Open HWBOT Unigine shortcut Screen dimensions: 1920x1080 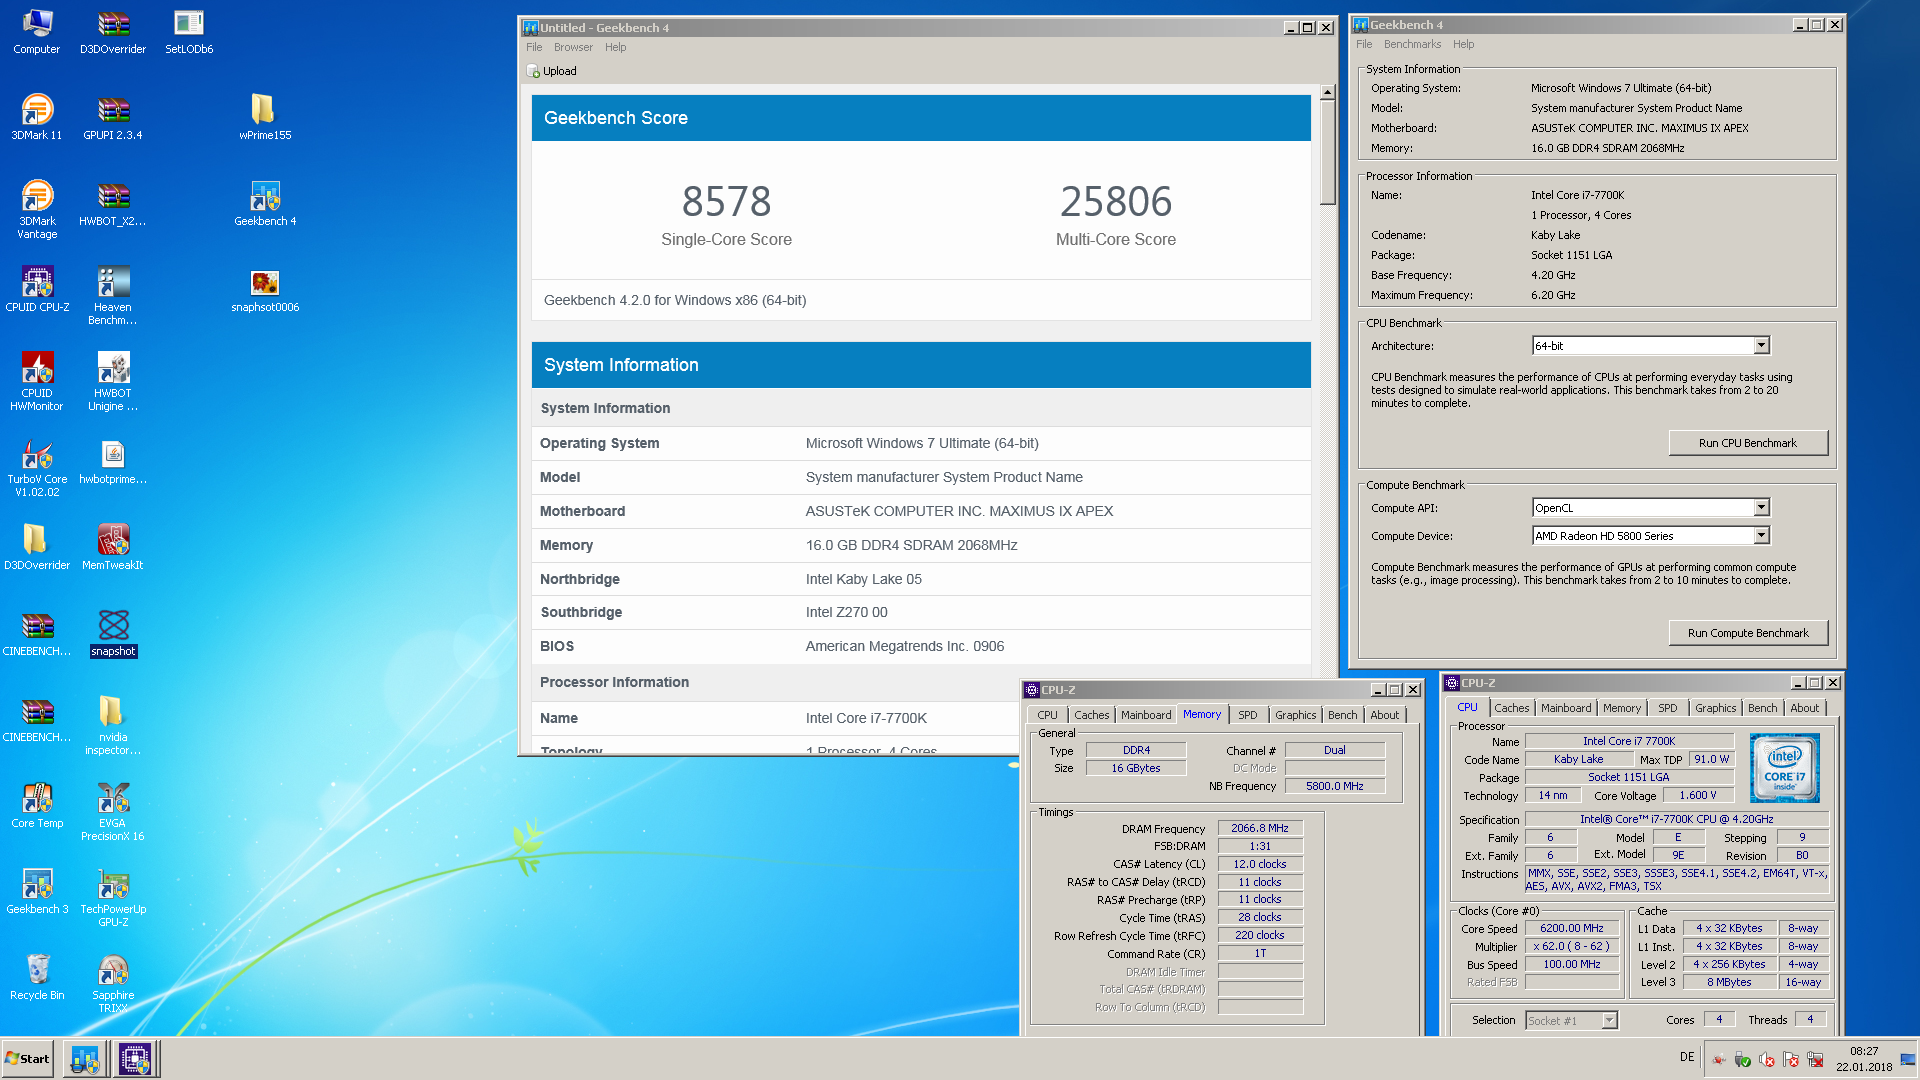[113, 380]
